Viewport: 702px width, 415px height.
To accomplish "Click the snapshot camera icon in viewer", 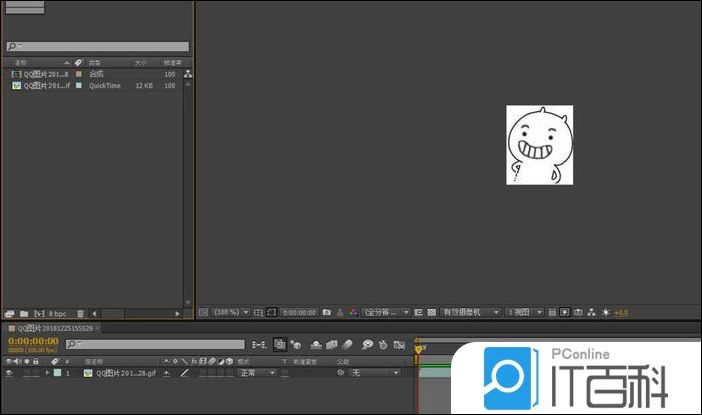I will [327, 313].
